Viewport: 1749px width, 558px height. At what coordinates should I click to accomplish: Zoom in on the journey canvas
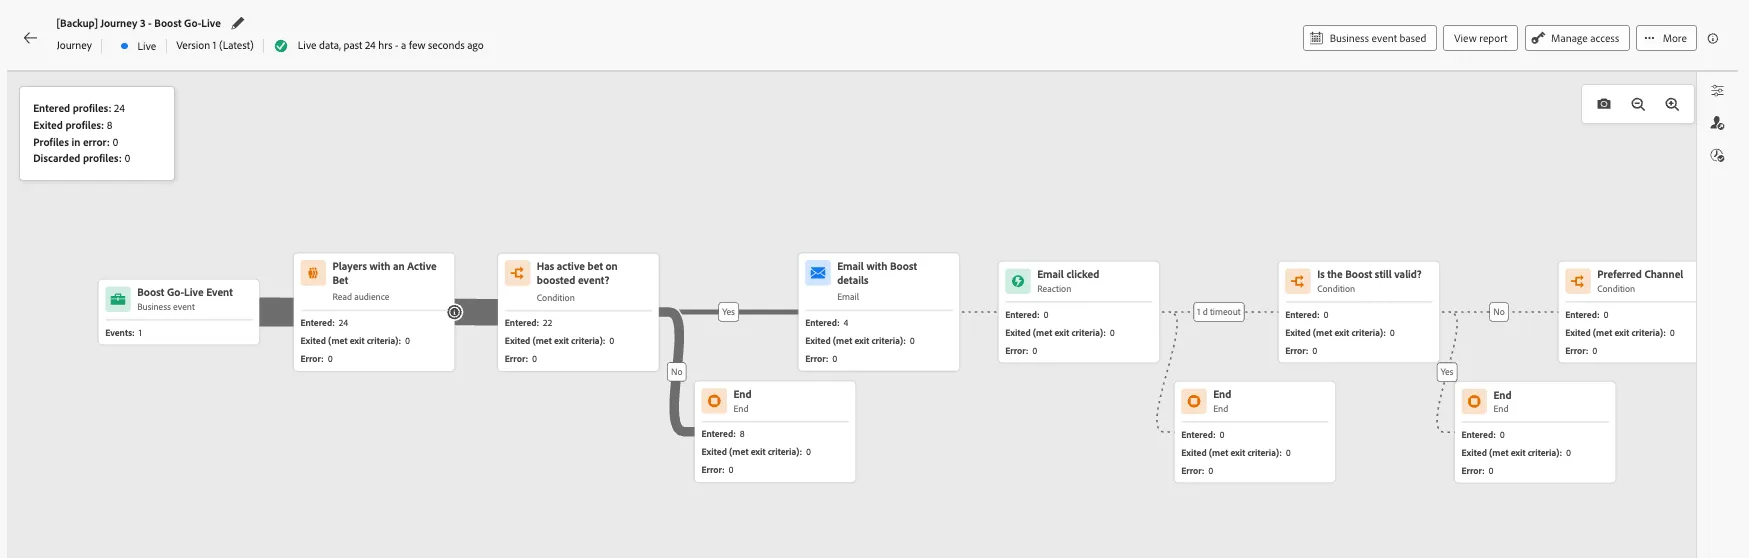click(1672, 104)
